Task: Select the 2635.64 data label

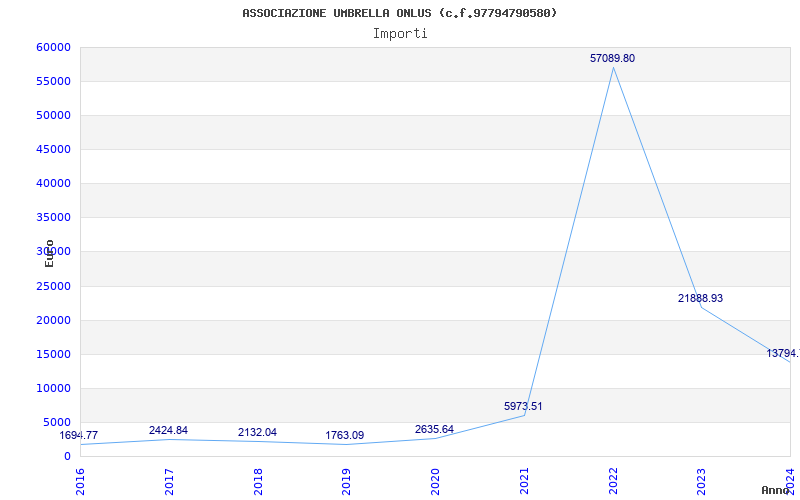Action: click(x=434, y=430)
